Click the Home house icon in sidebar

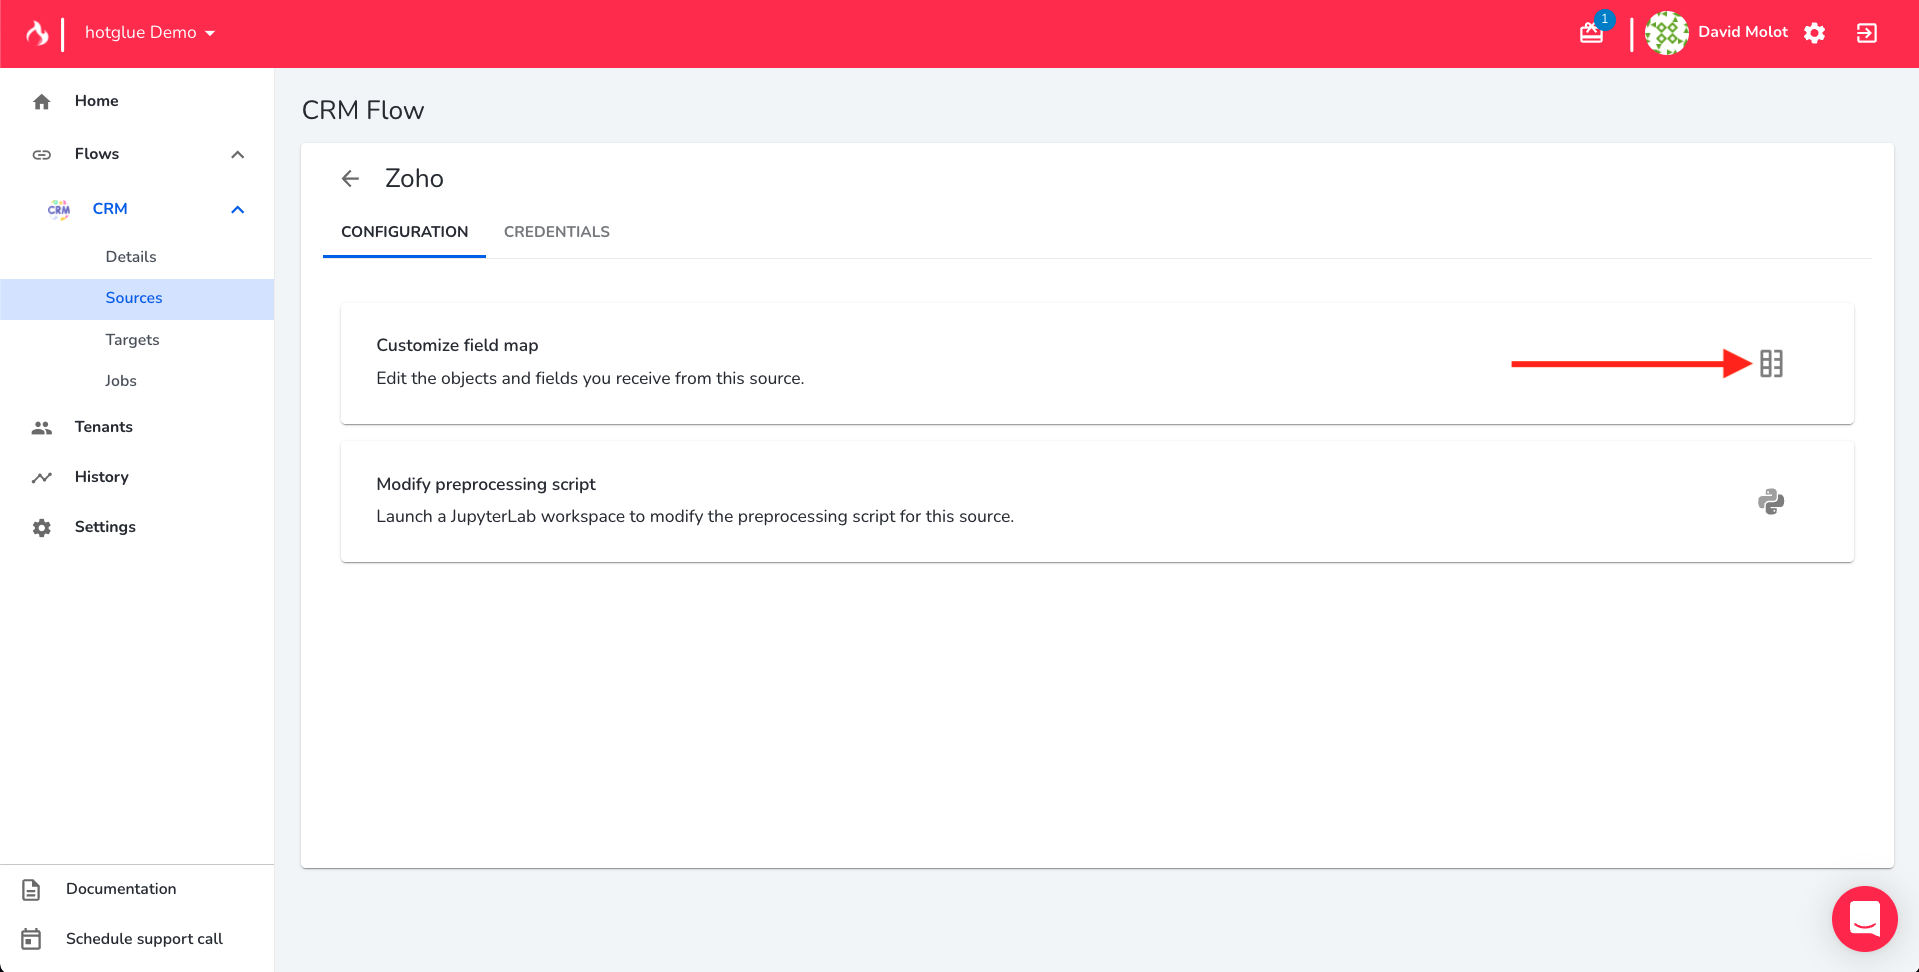coord(41,101)
